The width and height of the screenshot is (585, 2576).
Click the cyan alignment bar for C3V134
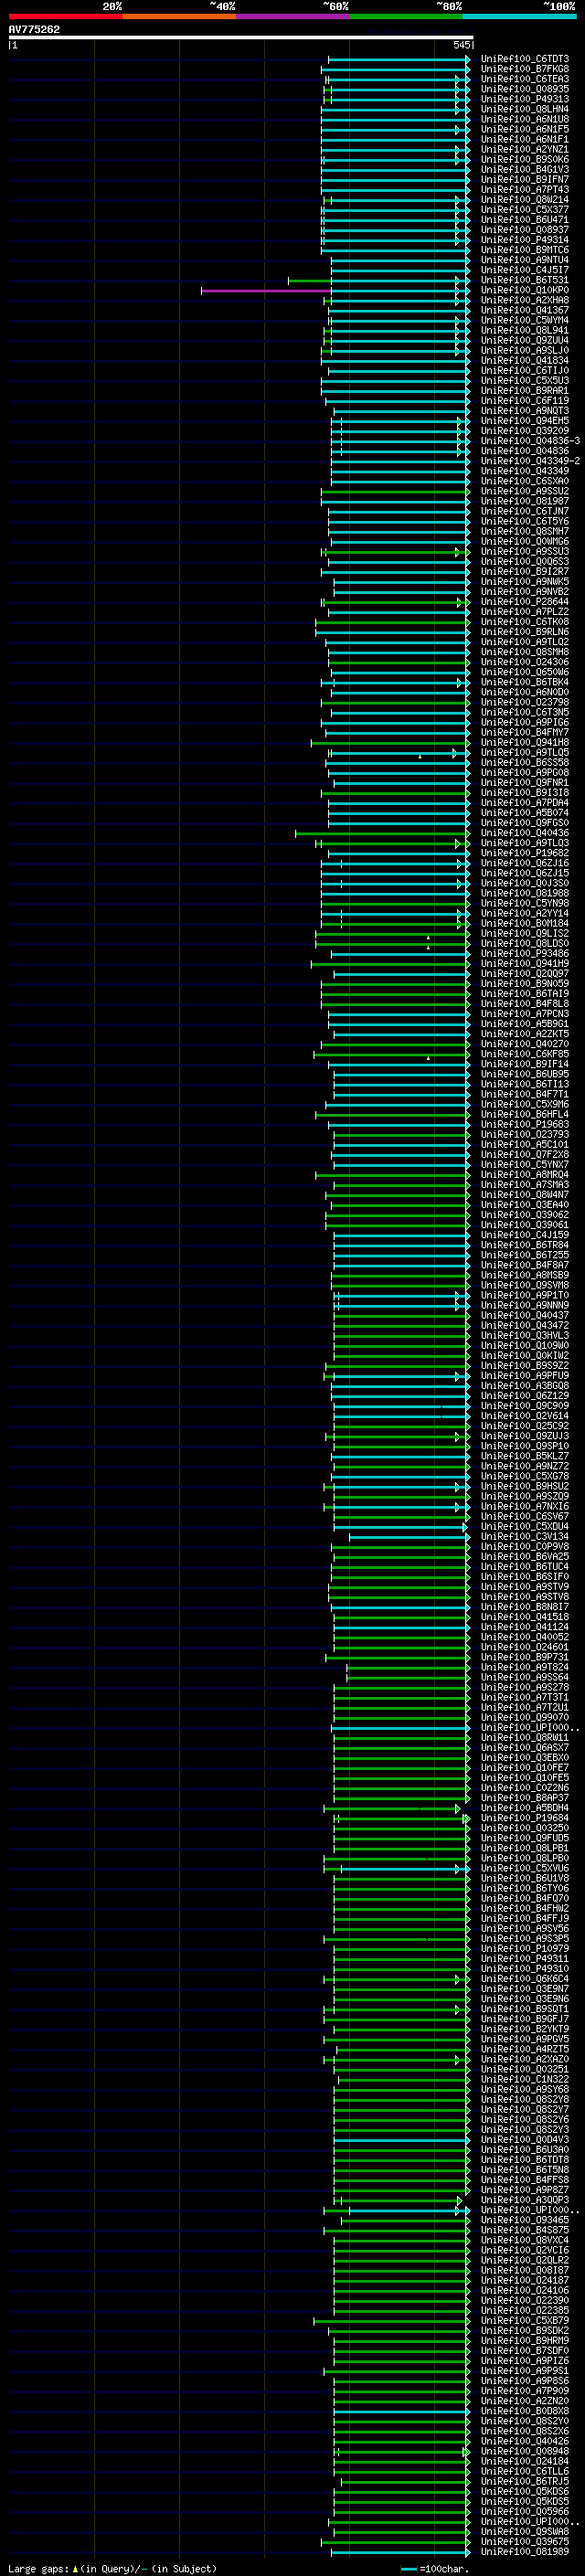point(408,1537)
